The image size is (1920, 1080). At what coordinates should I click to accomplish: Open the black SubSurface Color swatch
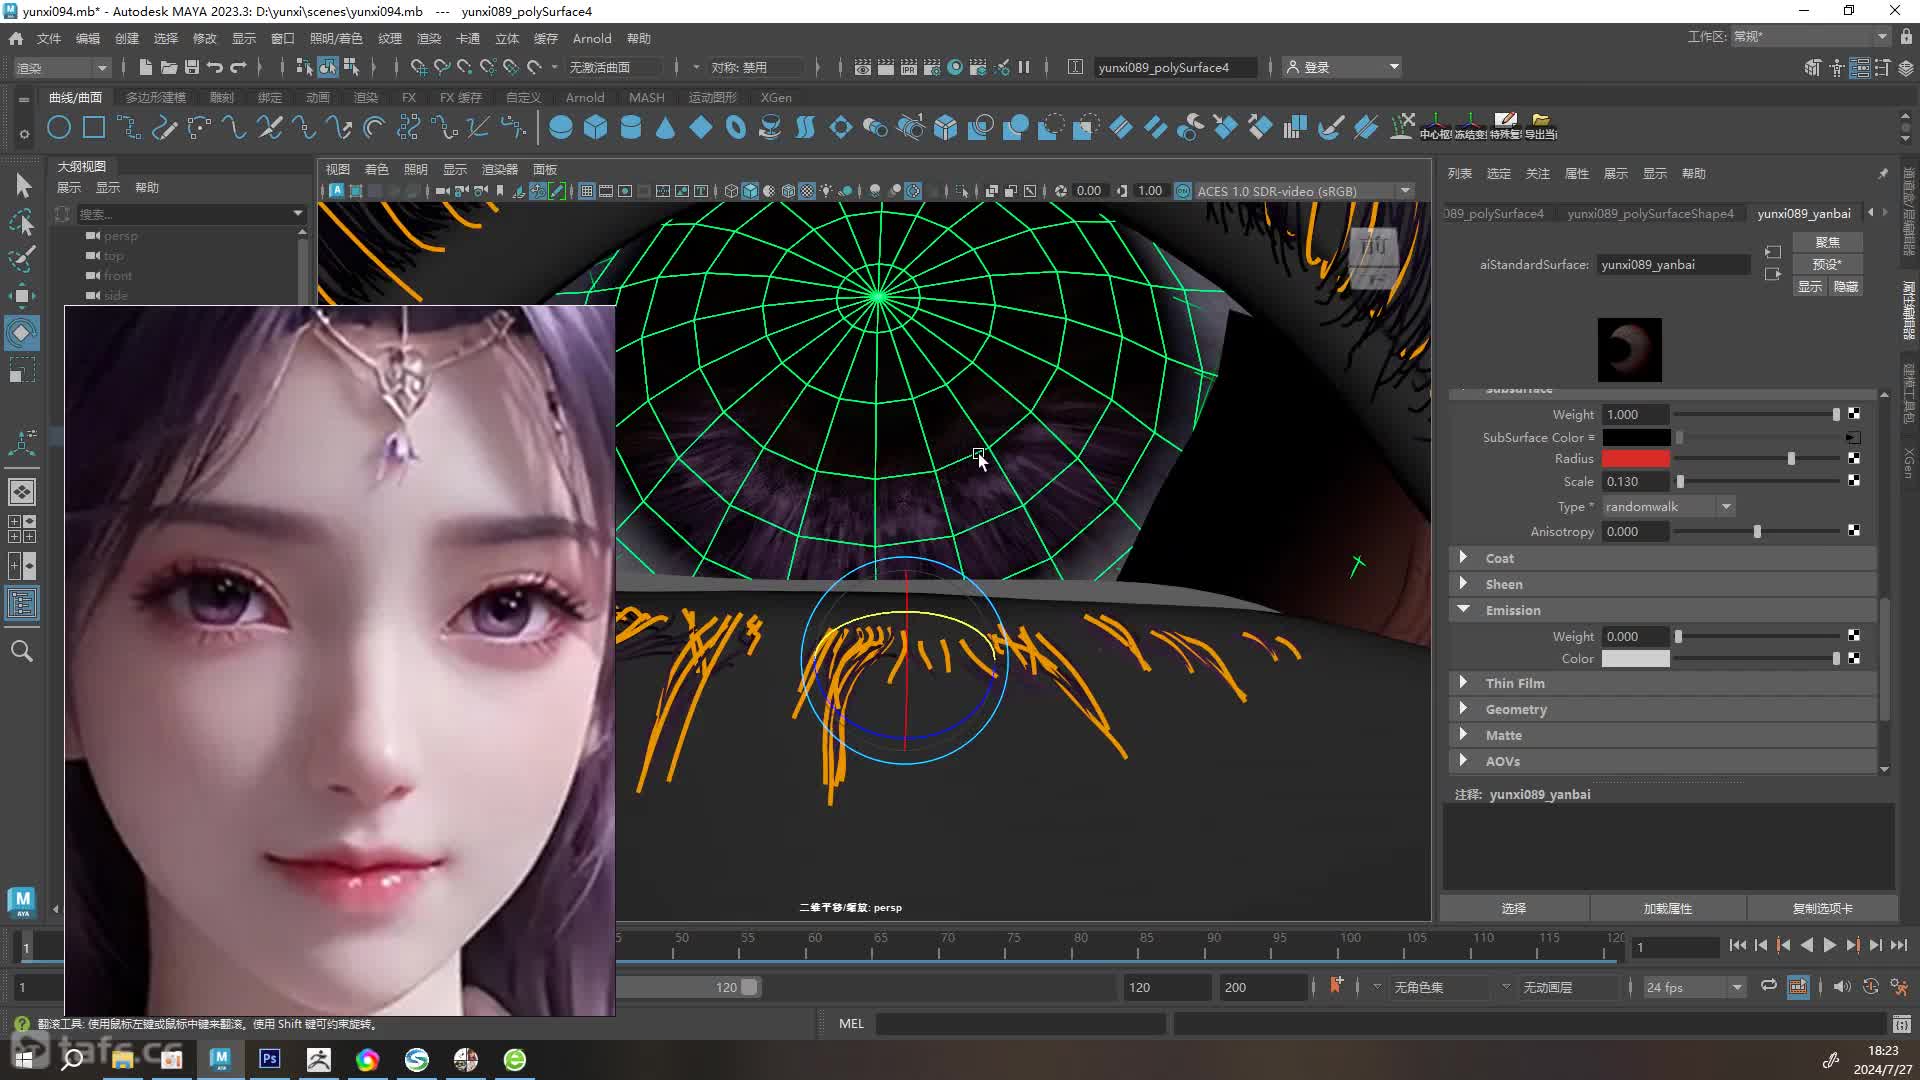tap(1636, 437)
